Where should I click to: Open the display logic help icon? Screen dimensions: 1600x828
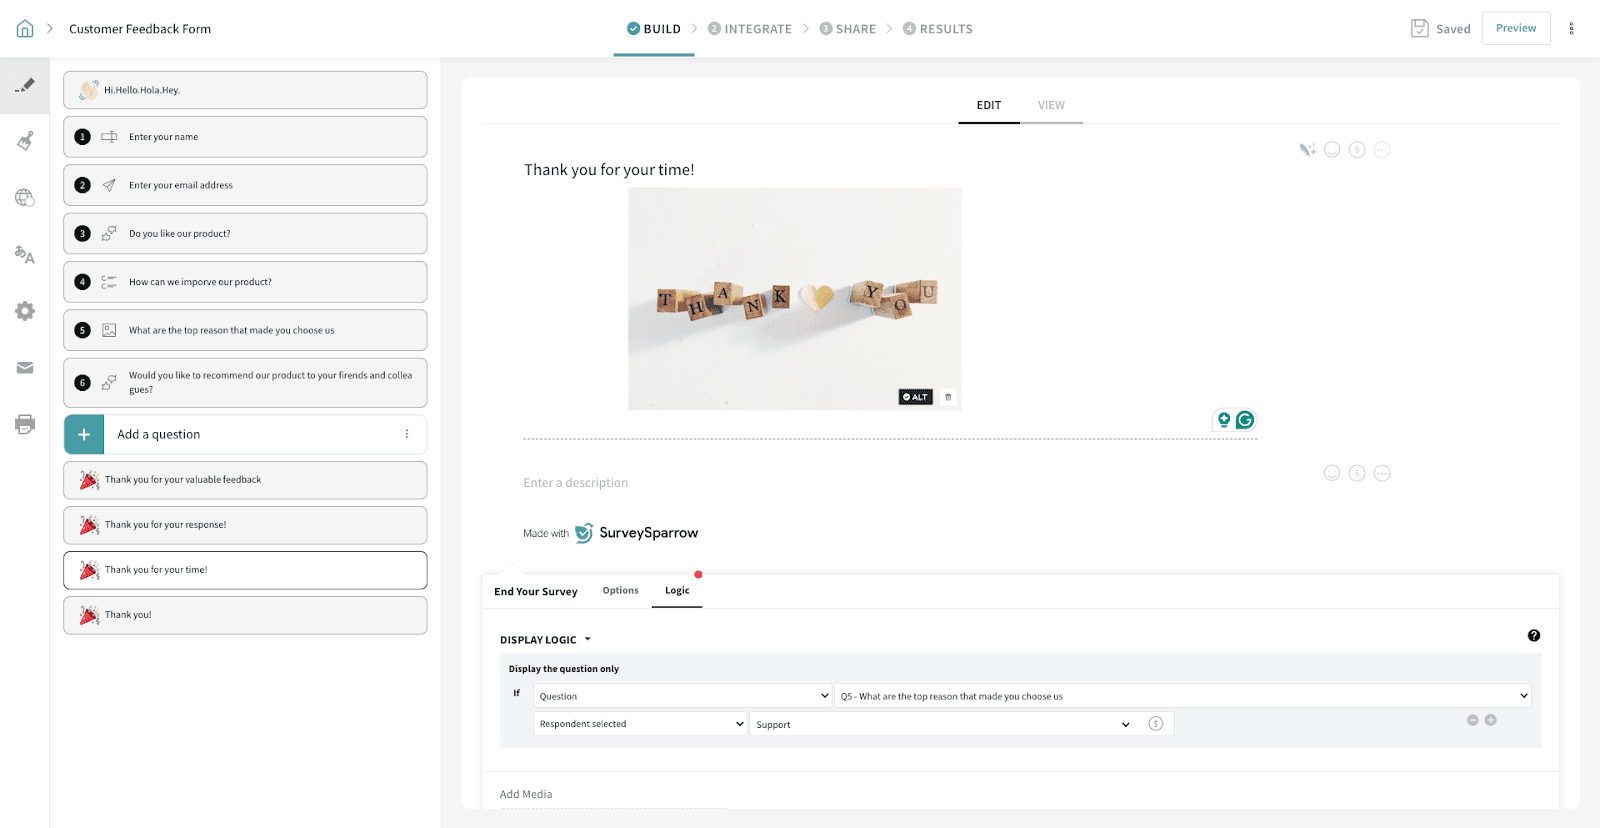(x=1533, y=636)
